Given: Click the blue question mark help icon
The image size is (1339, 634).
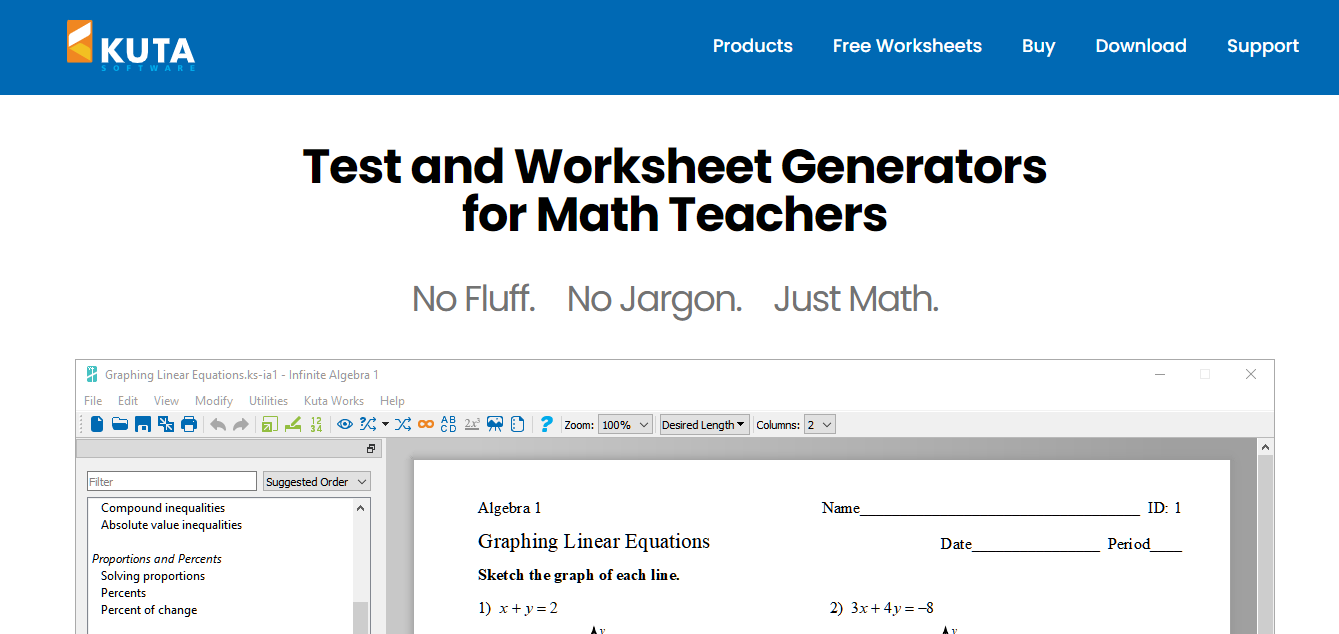Looking at the screenshot, I should pos(546,424).
